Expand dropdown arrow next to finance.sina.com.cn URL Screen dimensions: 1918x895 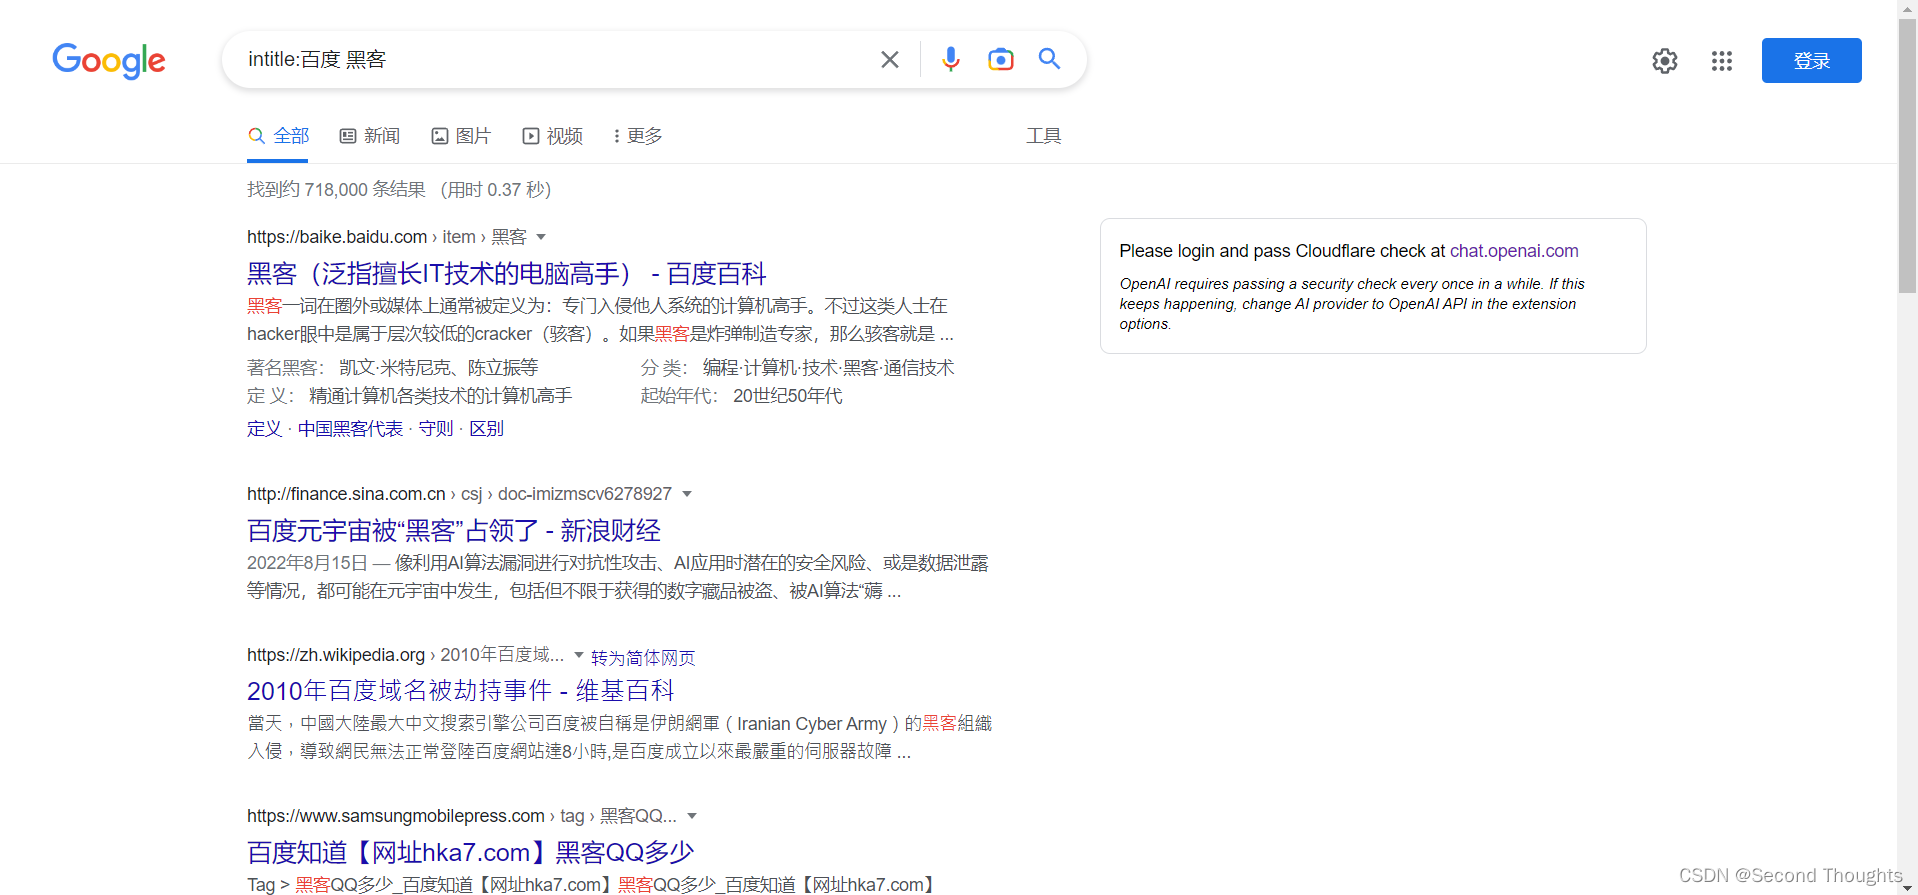[687, 494]
